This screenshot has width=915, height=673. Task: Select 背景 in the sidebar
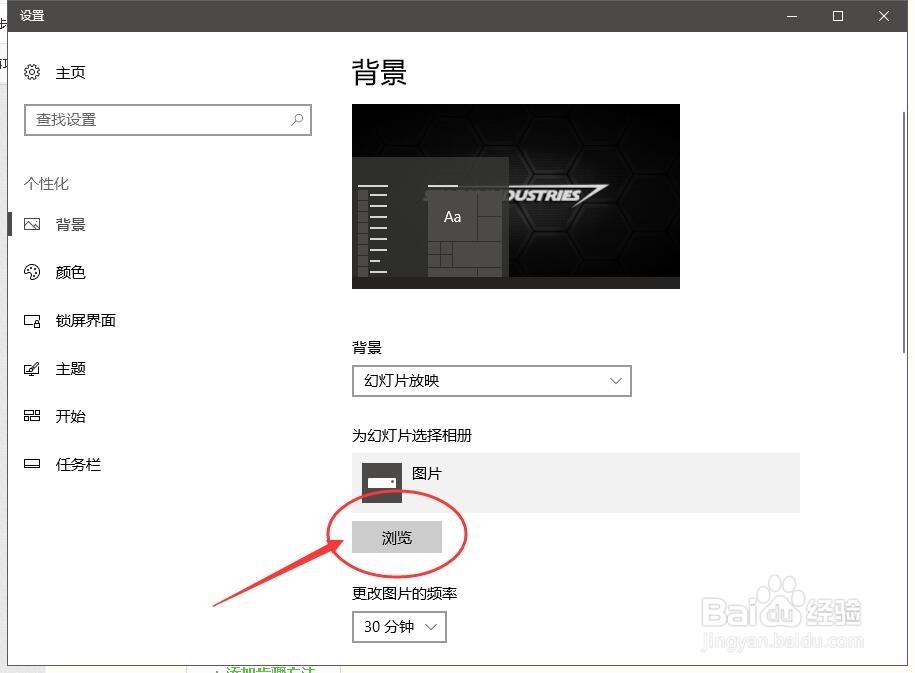pyautogui.click(x=71, y=224)
